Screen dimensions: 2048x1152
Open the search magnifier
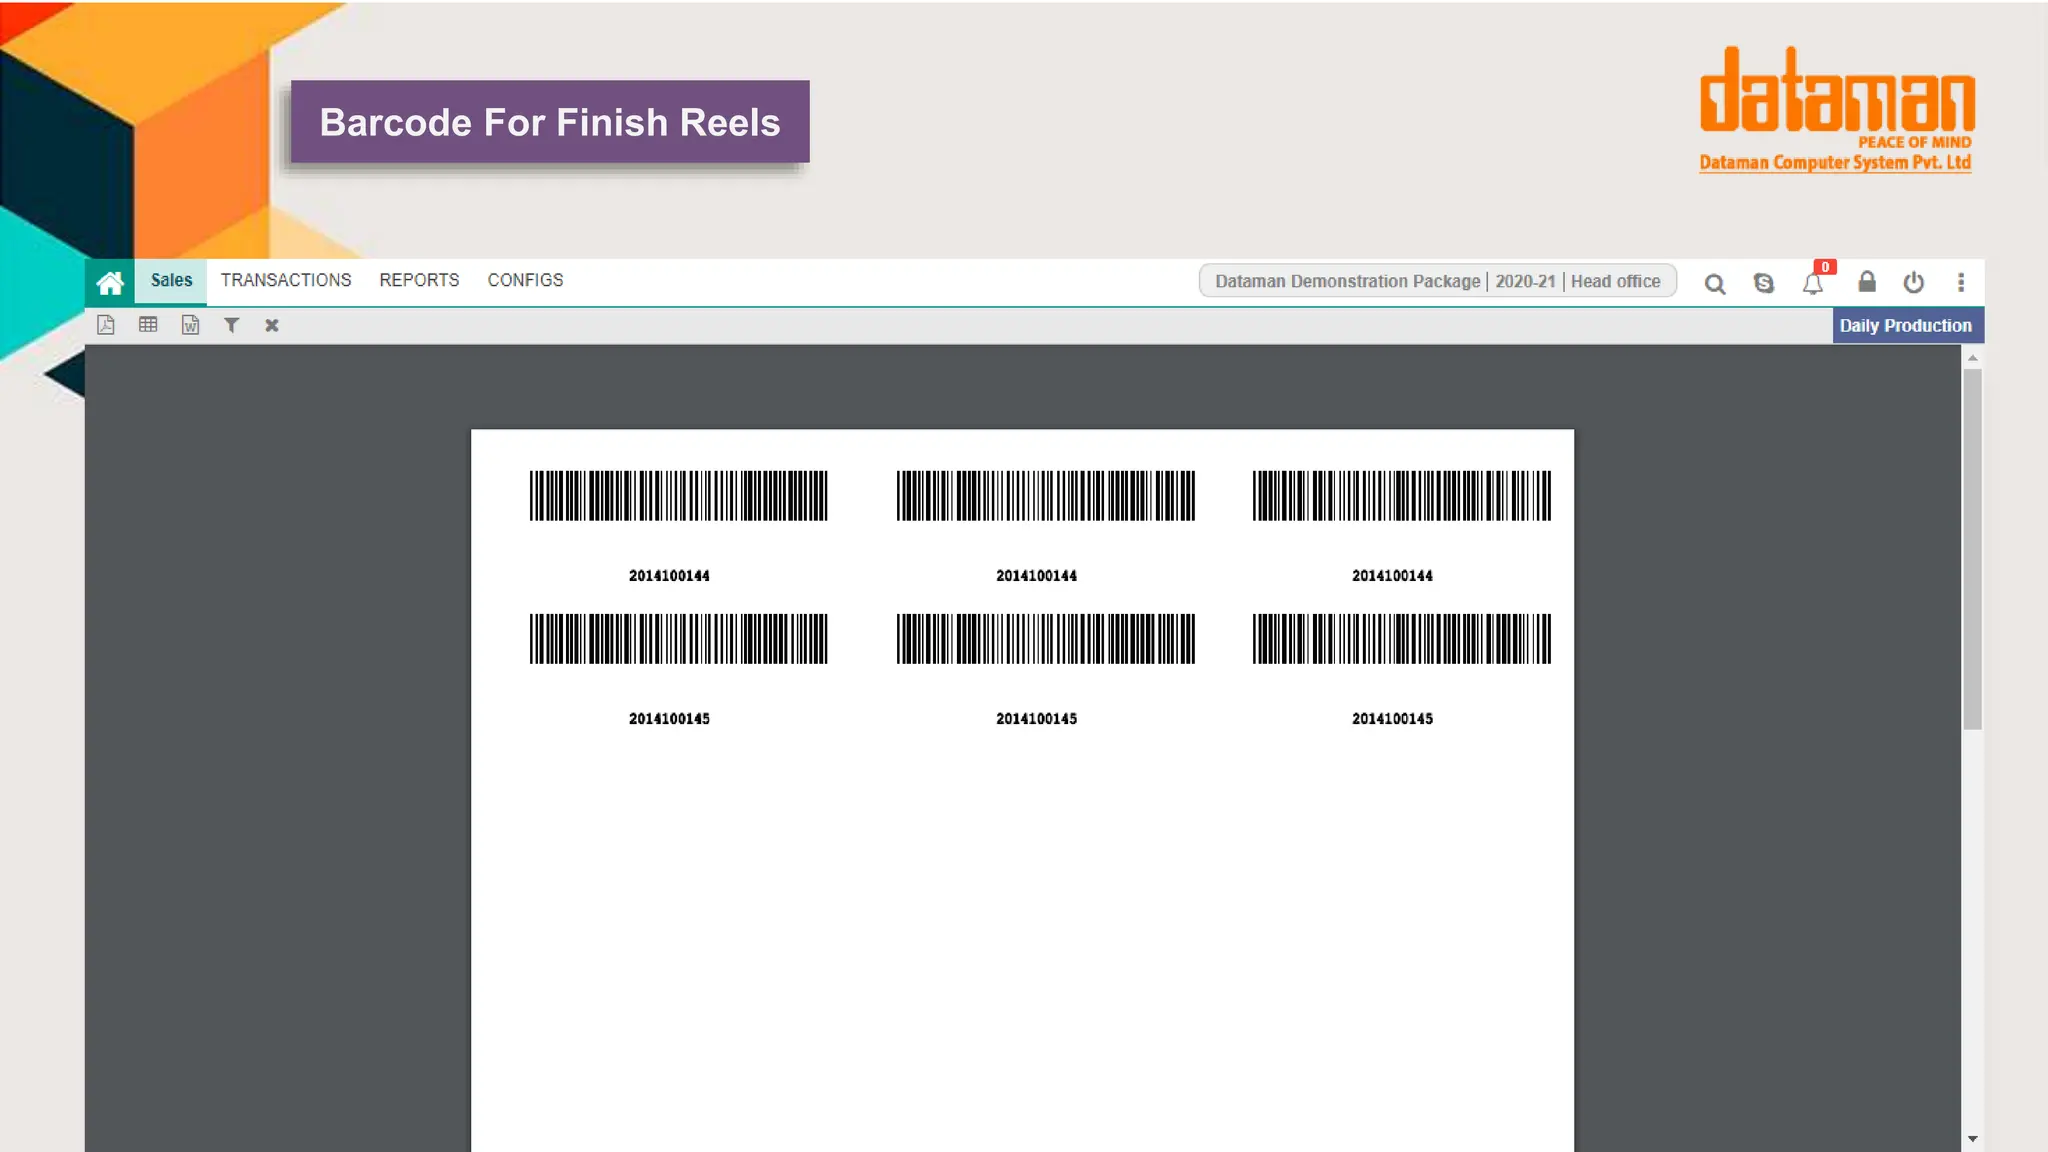[x=1715, y=284]
